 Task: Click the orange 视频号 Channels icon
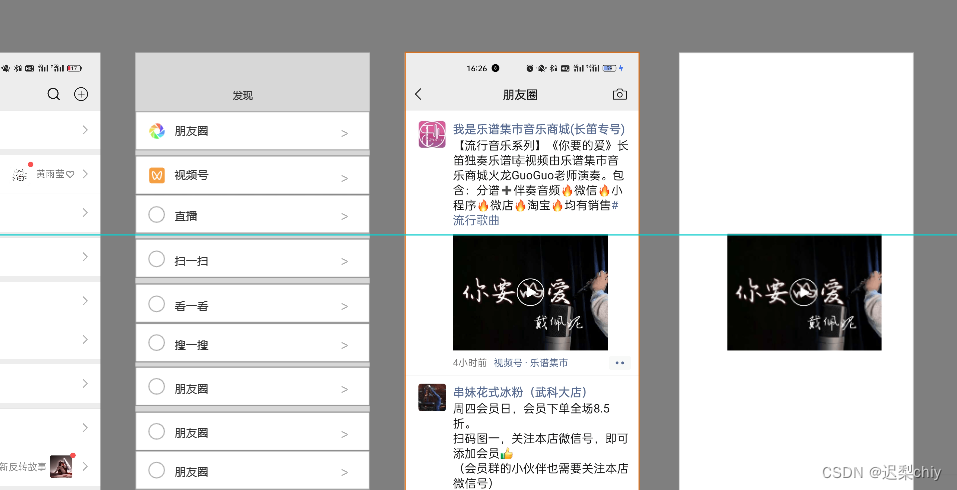[x=157, y=175]
